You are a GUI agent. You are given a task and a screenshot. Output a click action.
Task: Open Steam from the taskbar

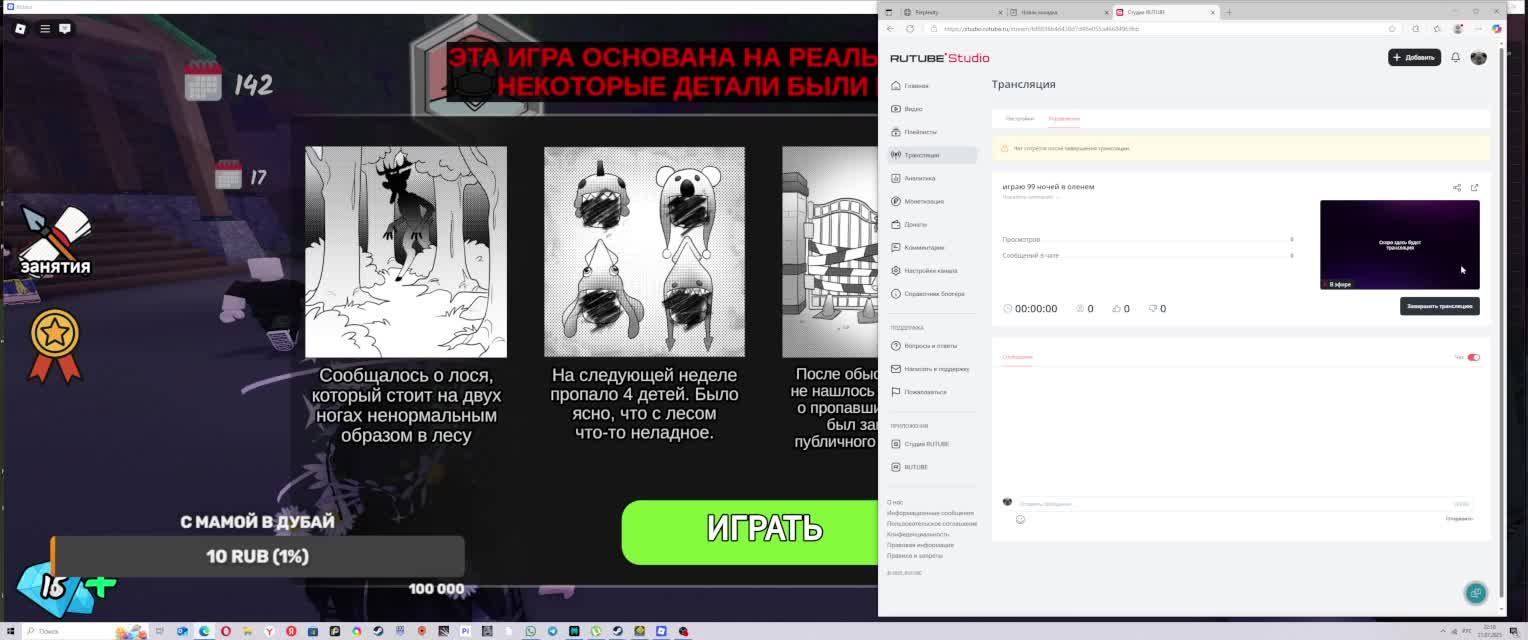pyautogui.click(x=377, y=631)
